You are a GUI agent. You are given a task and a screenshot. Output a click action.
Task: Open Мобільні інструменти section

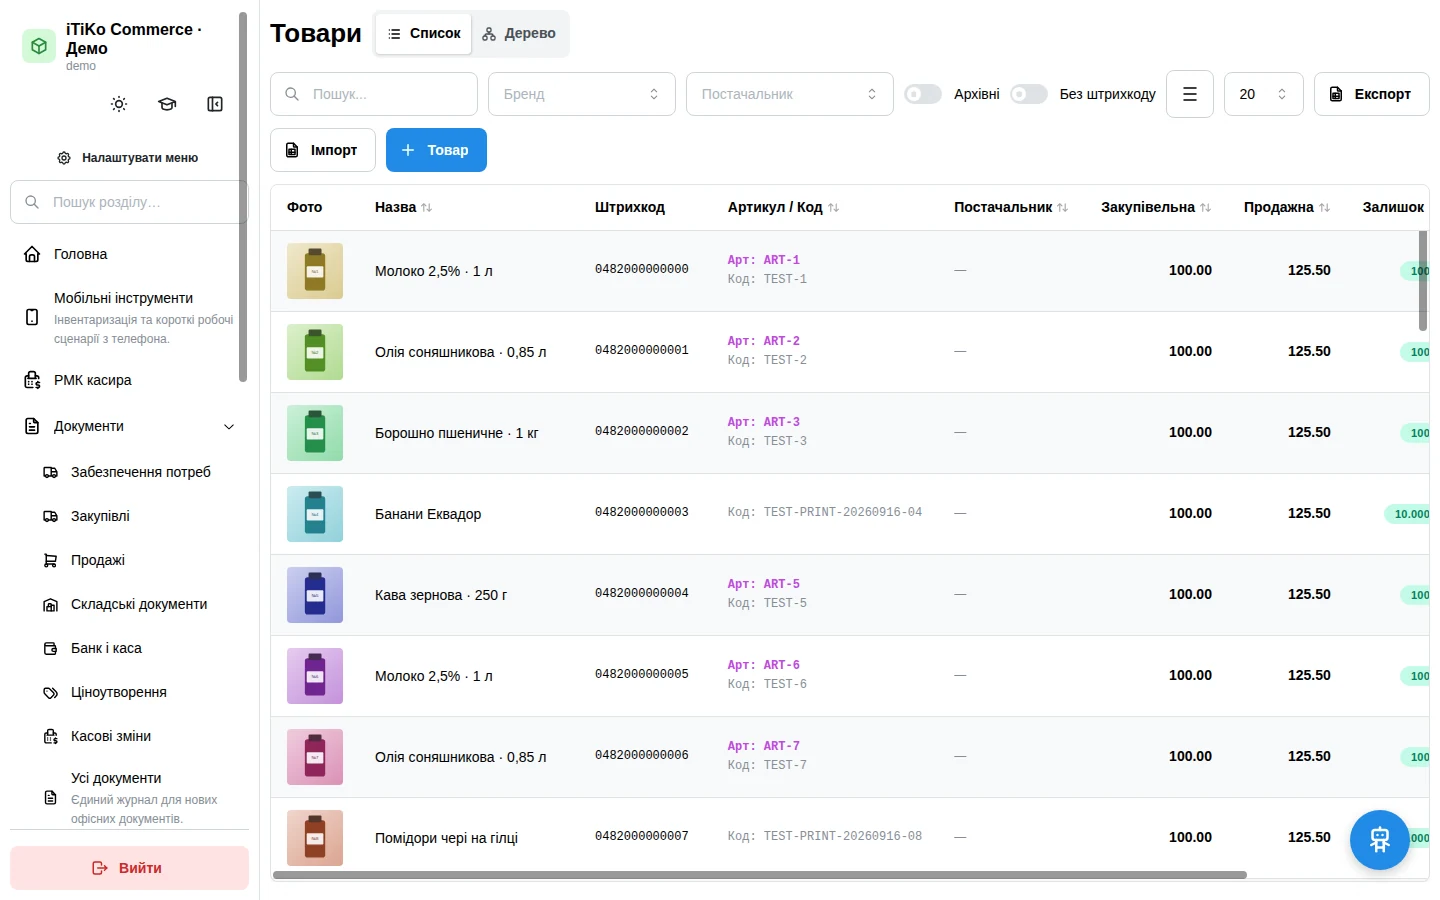(x=129, y=317)
